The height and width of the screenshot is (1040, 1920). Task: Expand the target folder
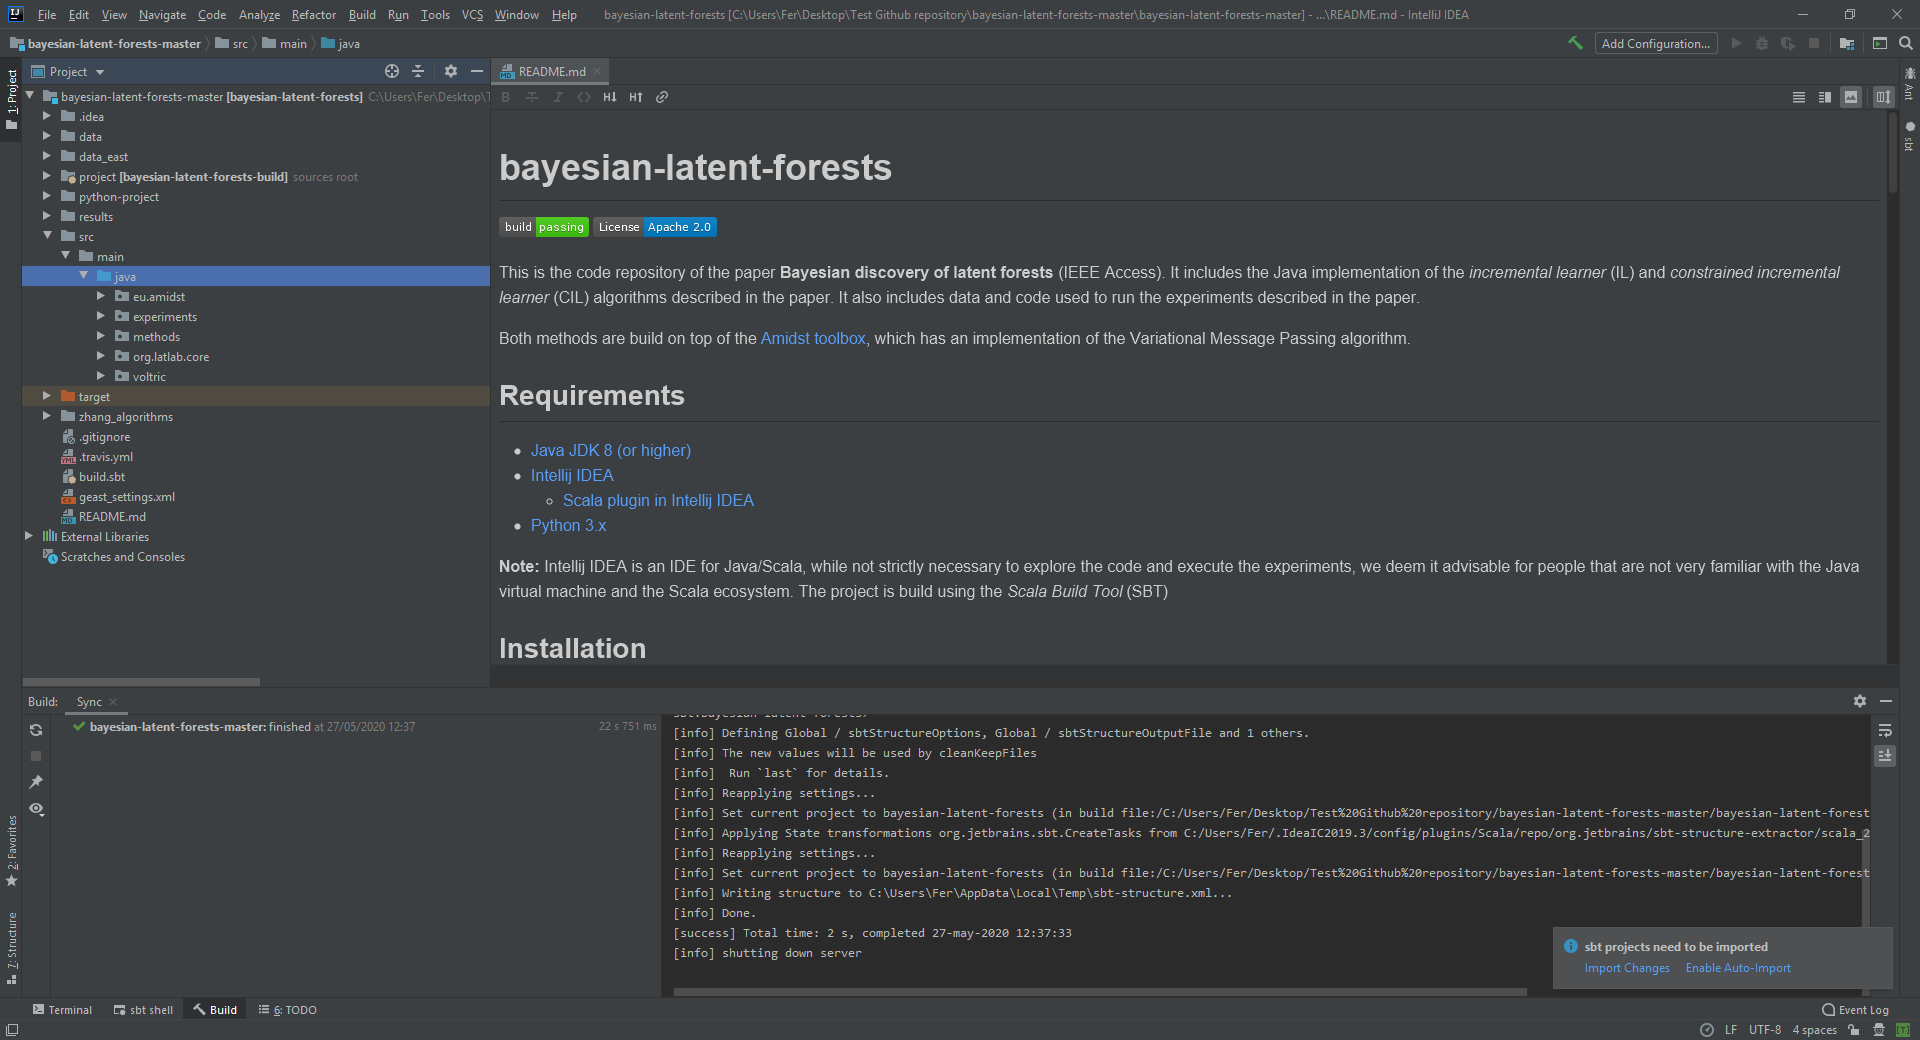pos(46,396)
